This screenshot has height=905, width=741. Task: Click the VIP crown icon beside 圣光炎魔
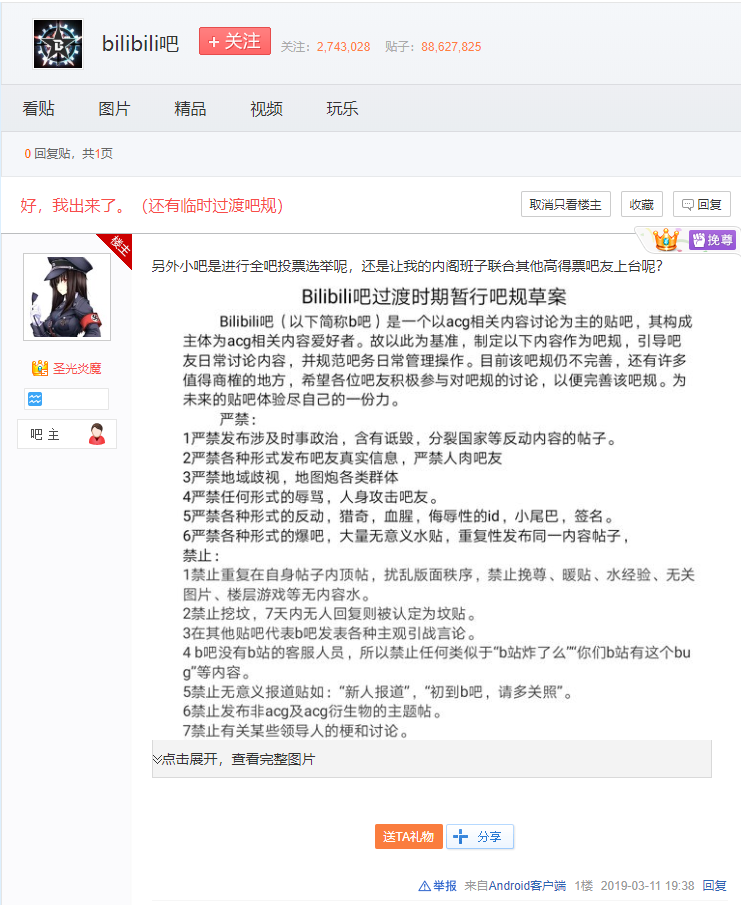[x=40, y=368]
